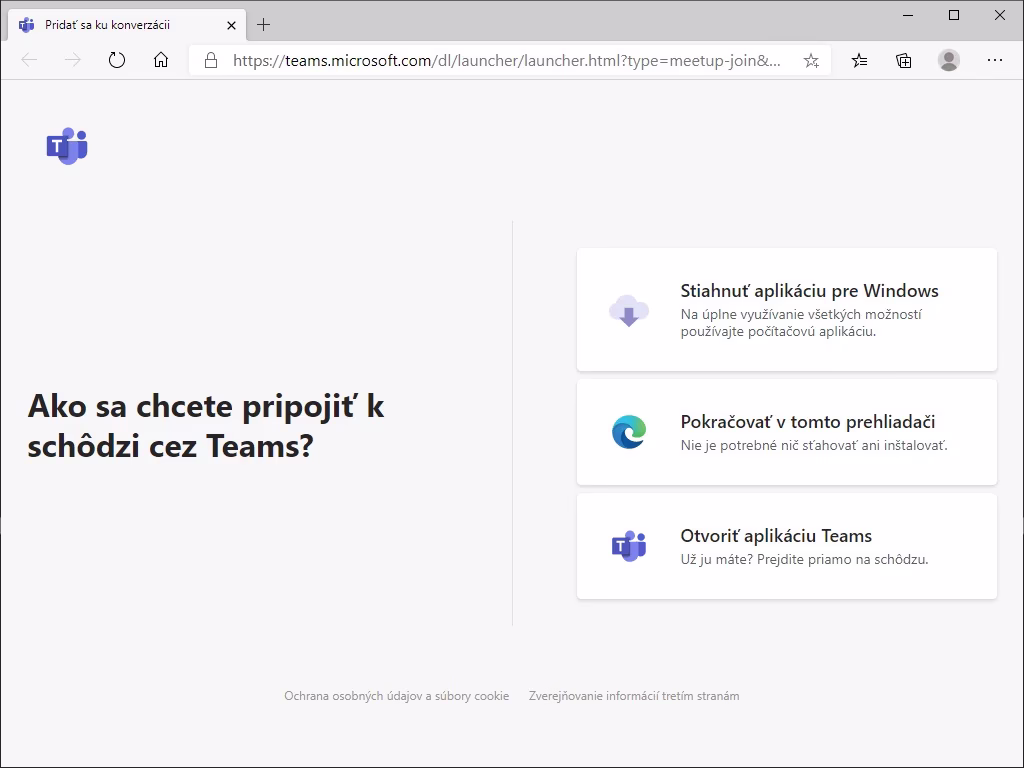Click the browser Forward arrow

pos(72,61)
